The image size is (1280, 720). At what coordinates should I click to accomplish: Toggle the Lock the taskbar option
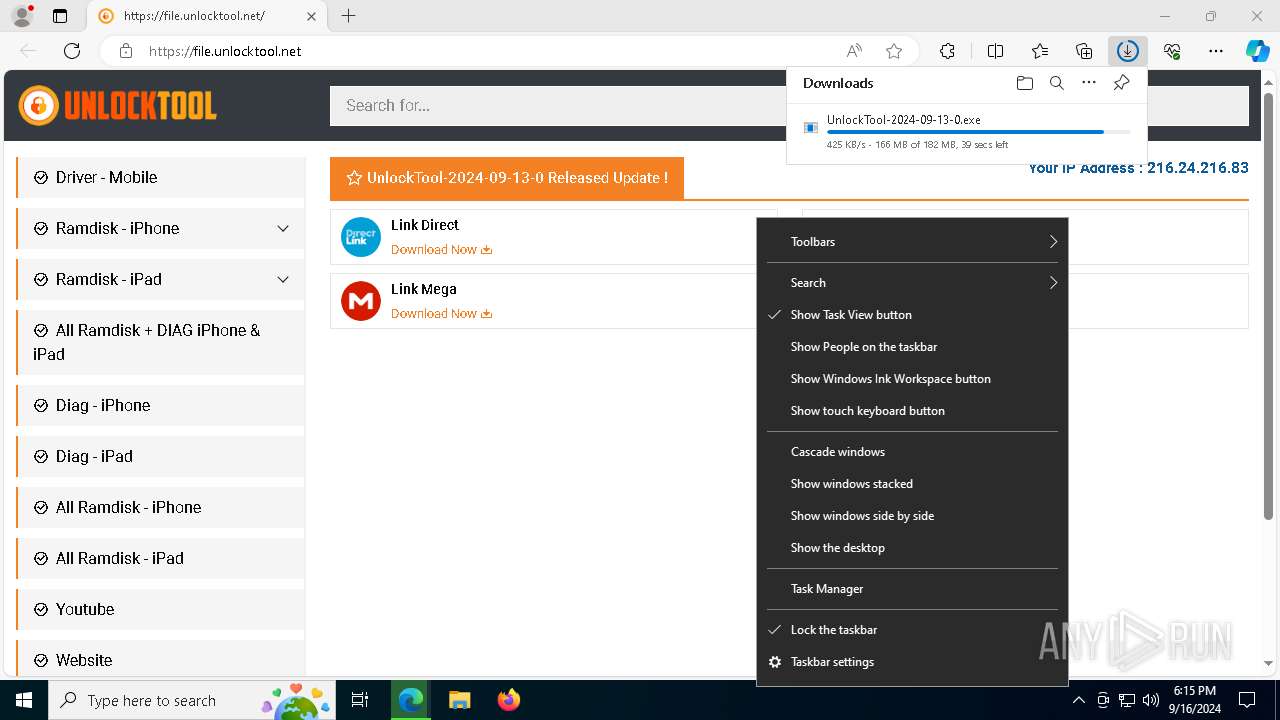click(x=912, y=630)
